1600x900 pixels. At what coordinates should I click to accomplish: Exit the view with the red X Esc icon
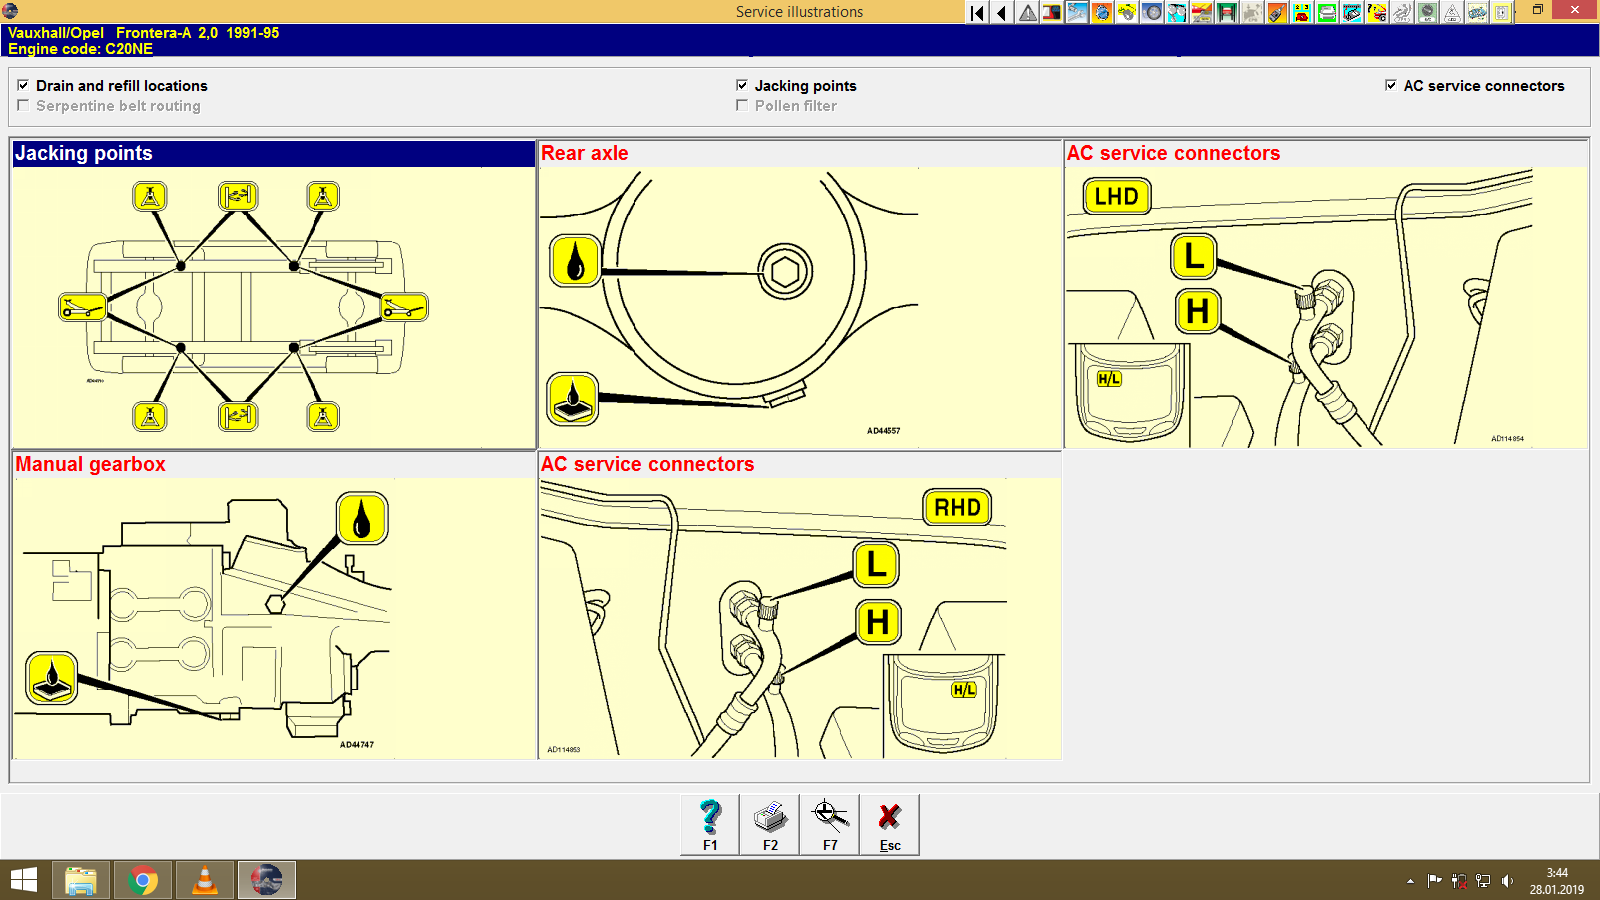[x=889, y=822]
